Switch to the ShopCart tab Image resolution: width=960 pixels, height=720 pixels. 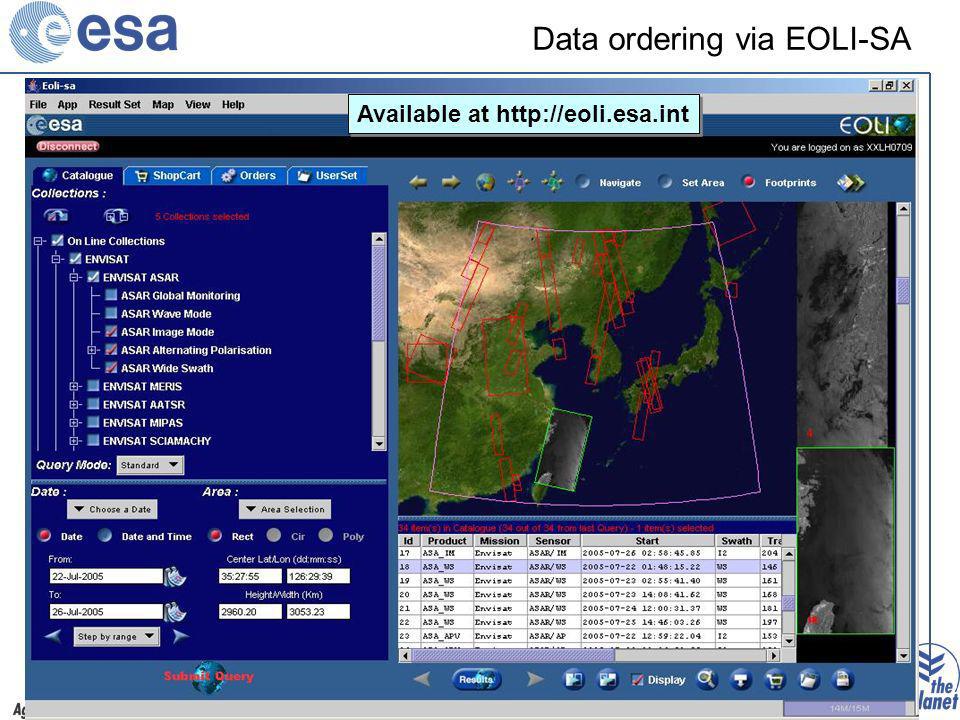[168, 176]
